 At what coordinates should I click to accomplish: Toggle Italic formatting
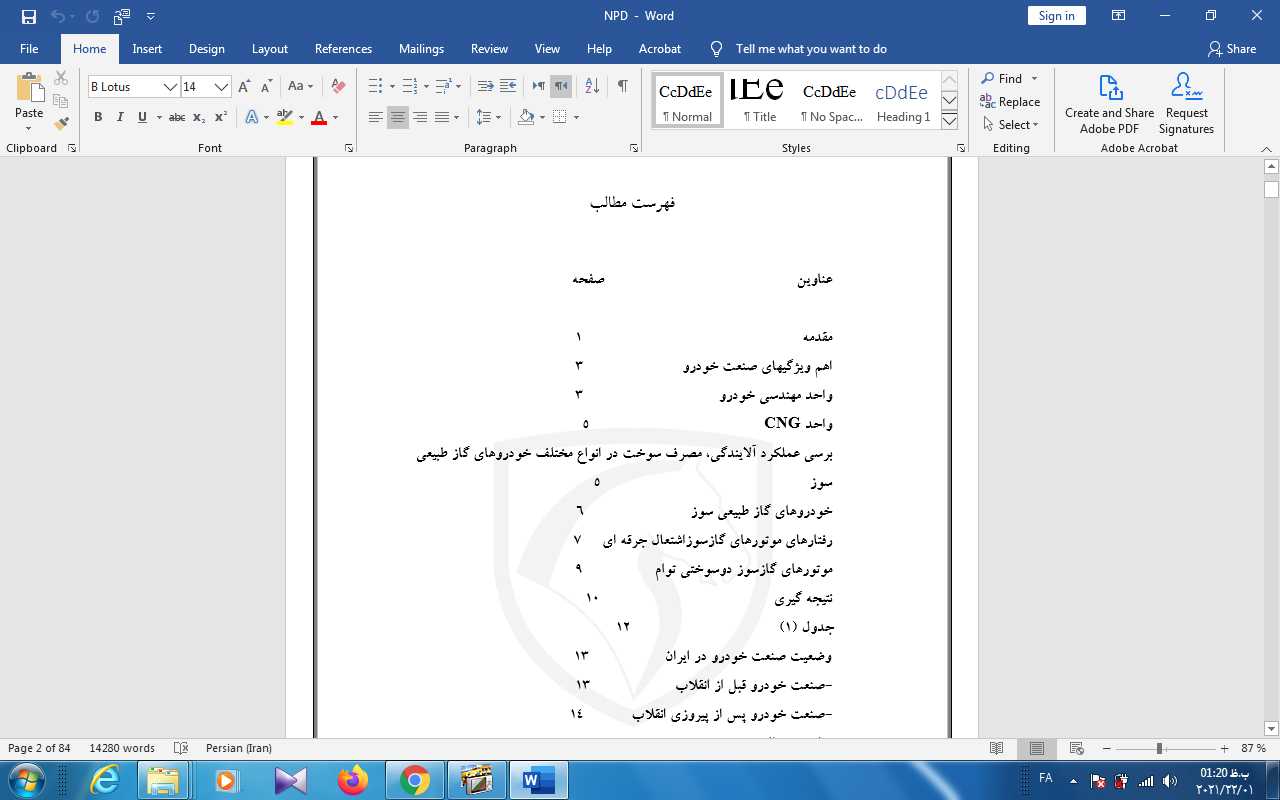(120, 117)
